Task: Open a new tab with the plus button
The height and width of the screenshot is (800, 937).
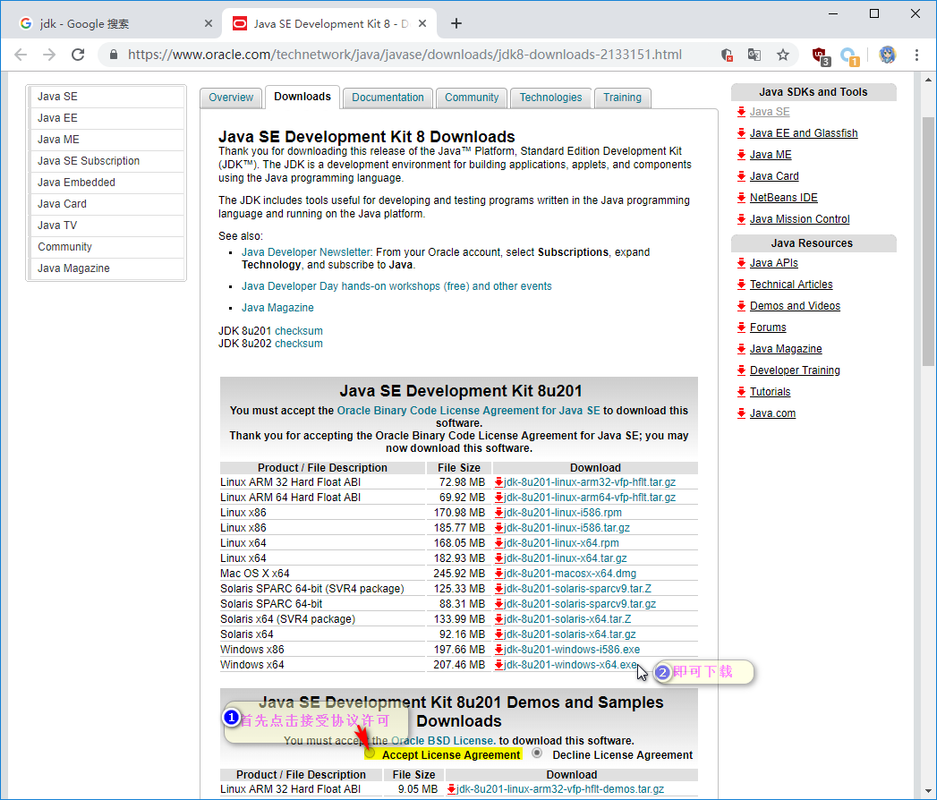Action: 456,23
